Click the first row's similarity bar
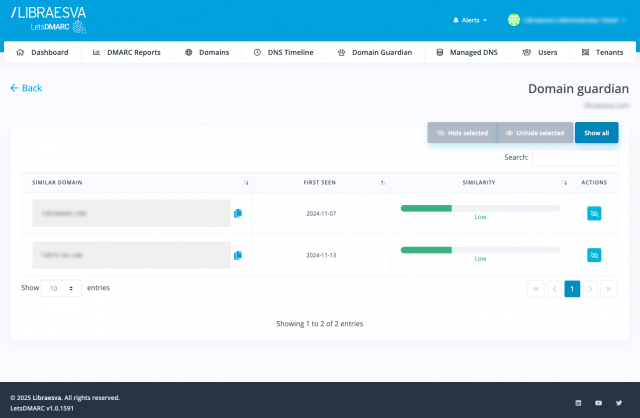Image resolution: width=640 pixels, height=418 pixels. pyautogui.click(x=480, y=208)
